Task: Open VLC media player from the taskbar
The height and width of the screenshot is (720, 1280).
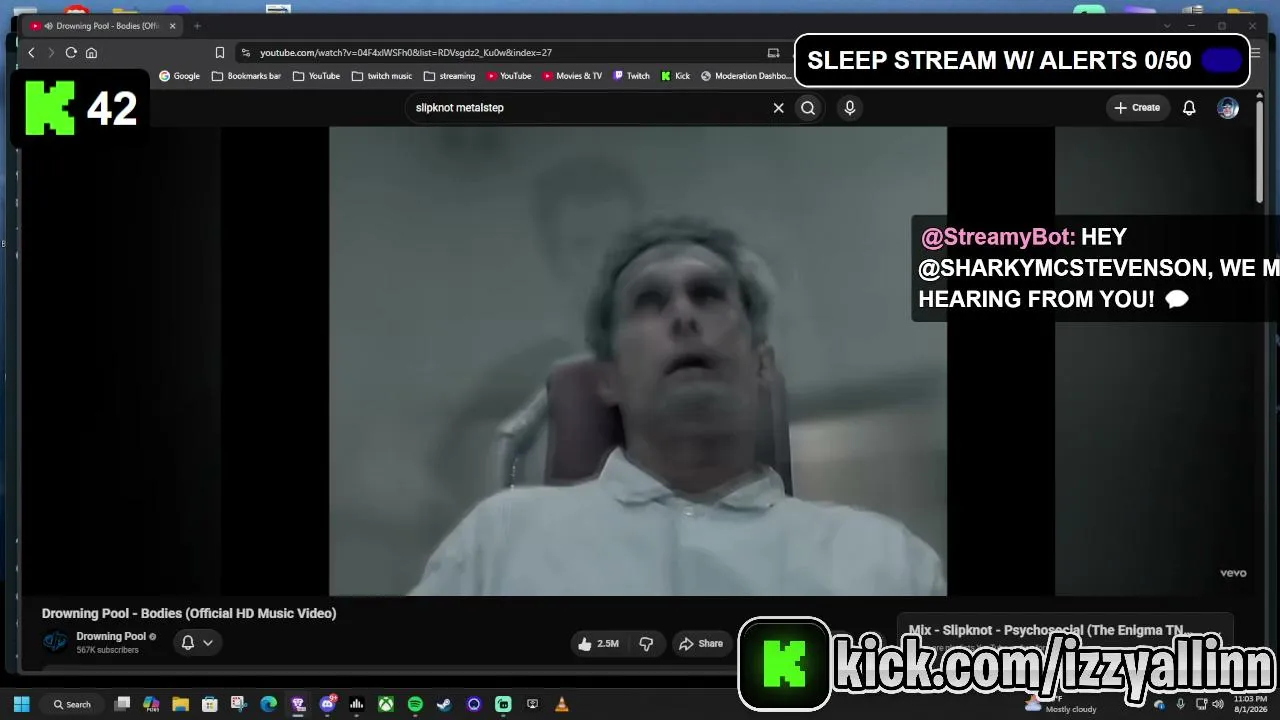Action: tap(561, 704)
